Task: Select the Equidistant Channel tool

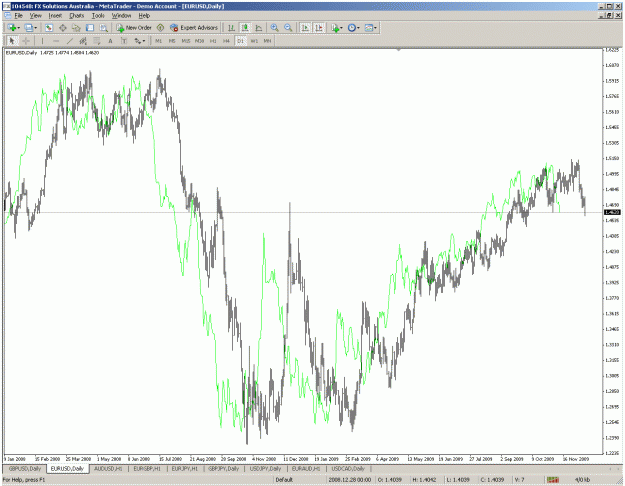Action: click(83, 41)
